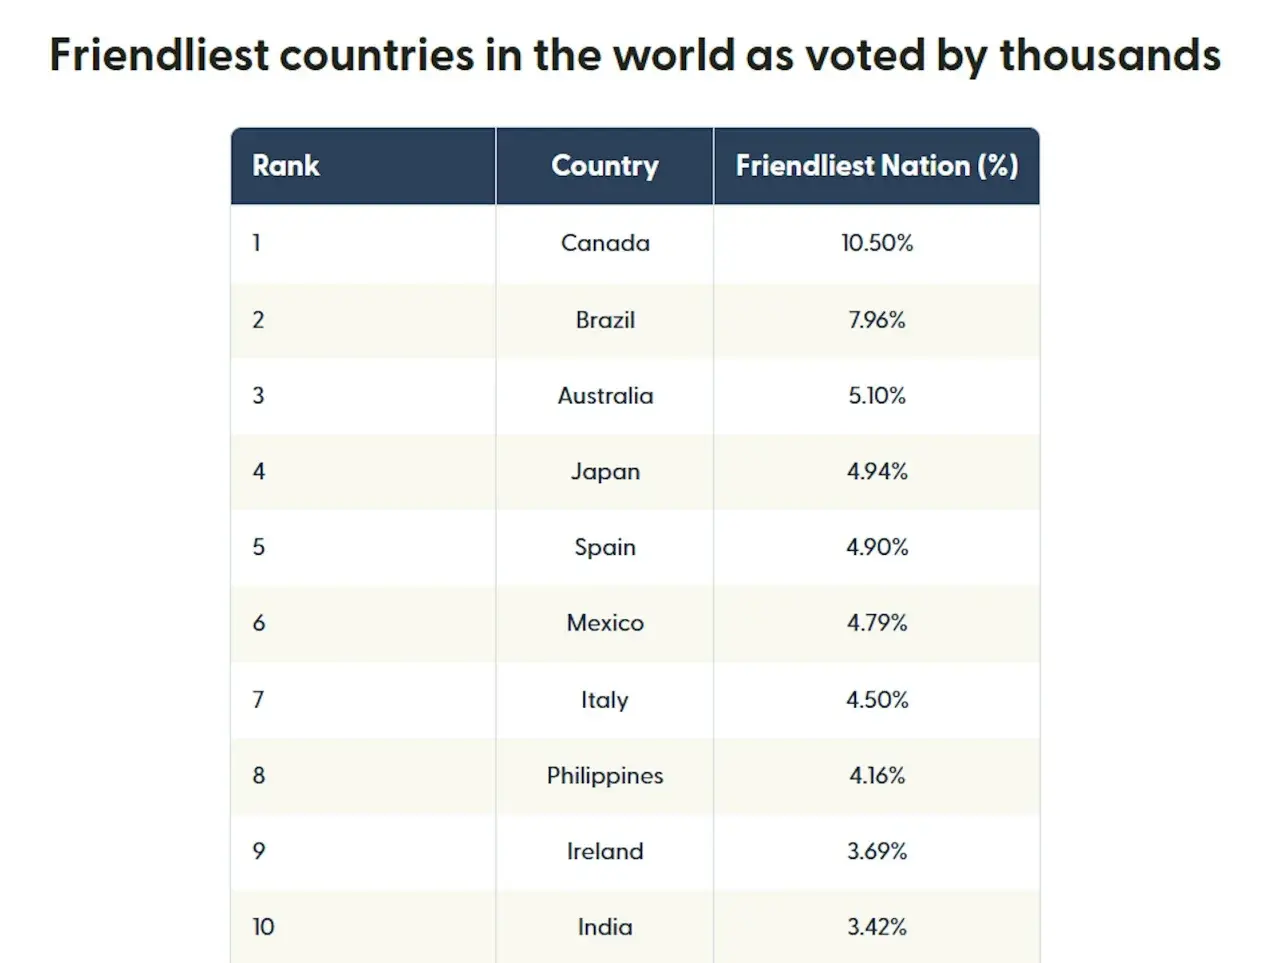Viewport: 1280px width, 963px height.
Task: Select the Brazil cell
Action: [605, 320]
